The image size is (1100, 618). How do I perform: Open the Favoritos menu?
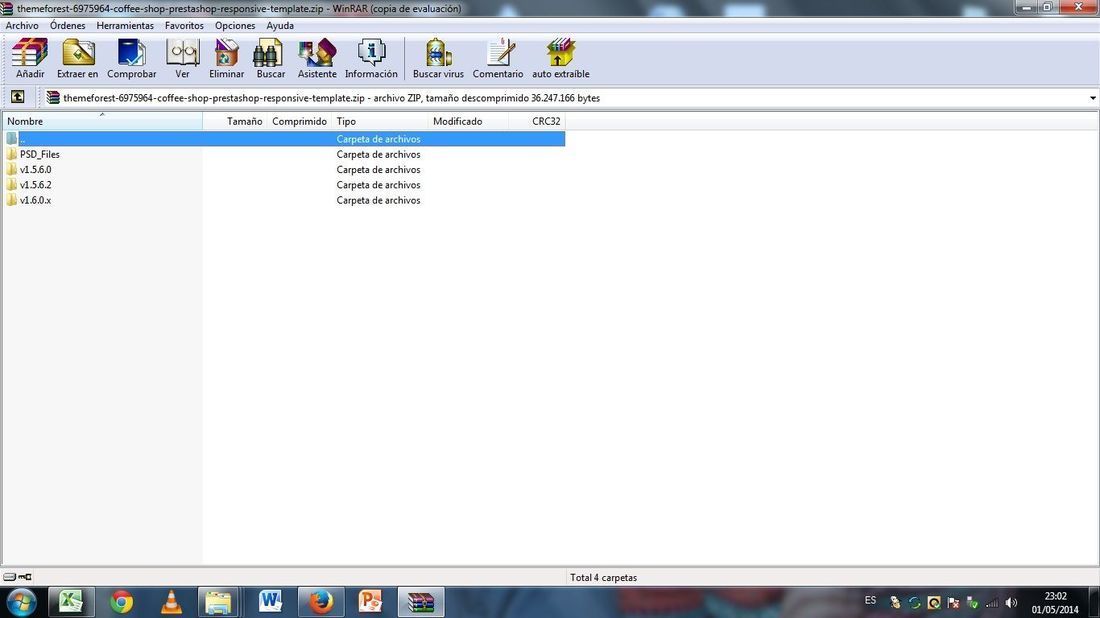[x=184, y=25]
